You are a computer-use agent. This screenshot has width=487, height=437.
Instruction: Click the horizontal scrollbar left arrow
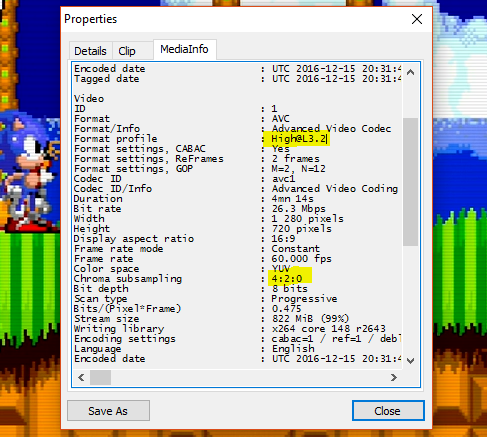click(81, 377)
